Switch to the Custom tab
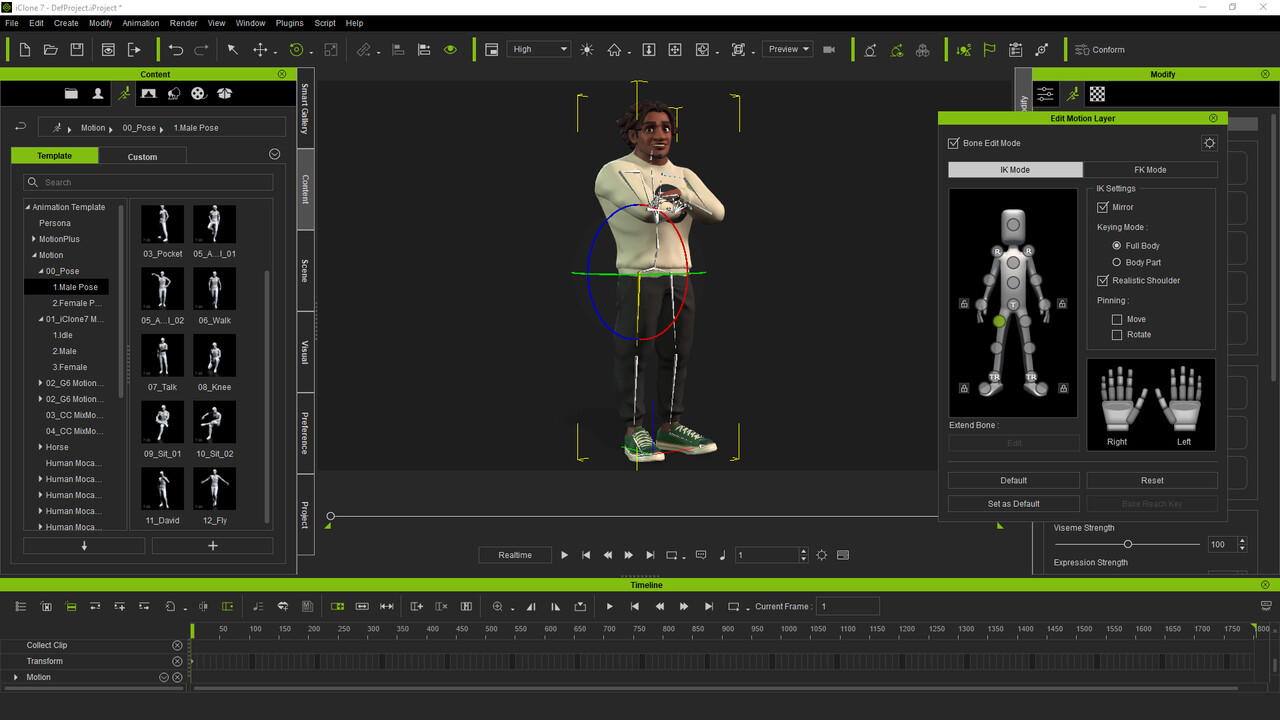This screenshot has width=1280, height=720. tap(142, 156)
